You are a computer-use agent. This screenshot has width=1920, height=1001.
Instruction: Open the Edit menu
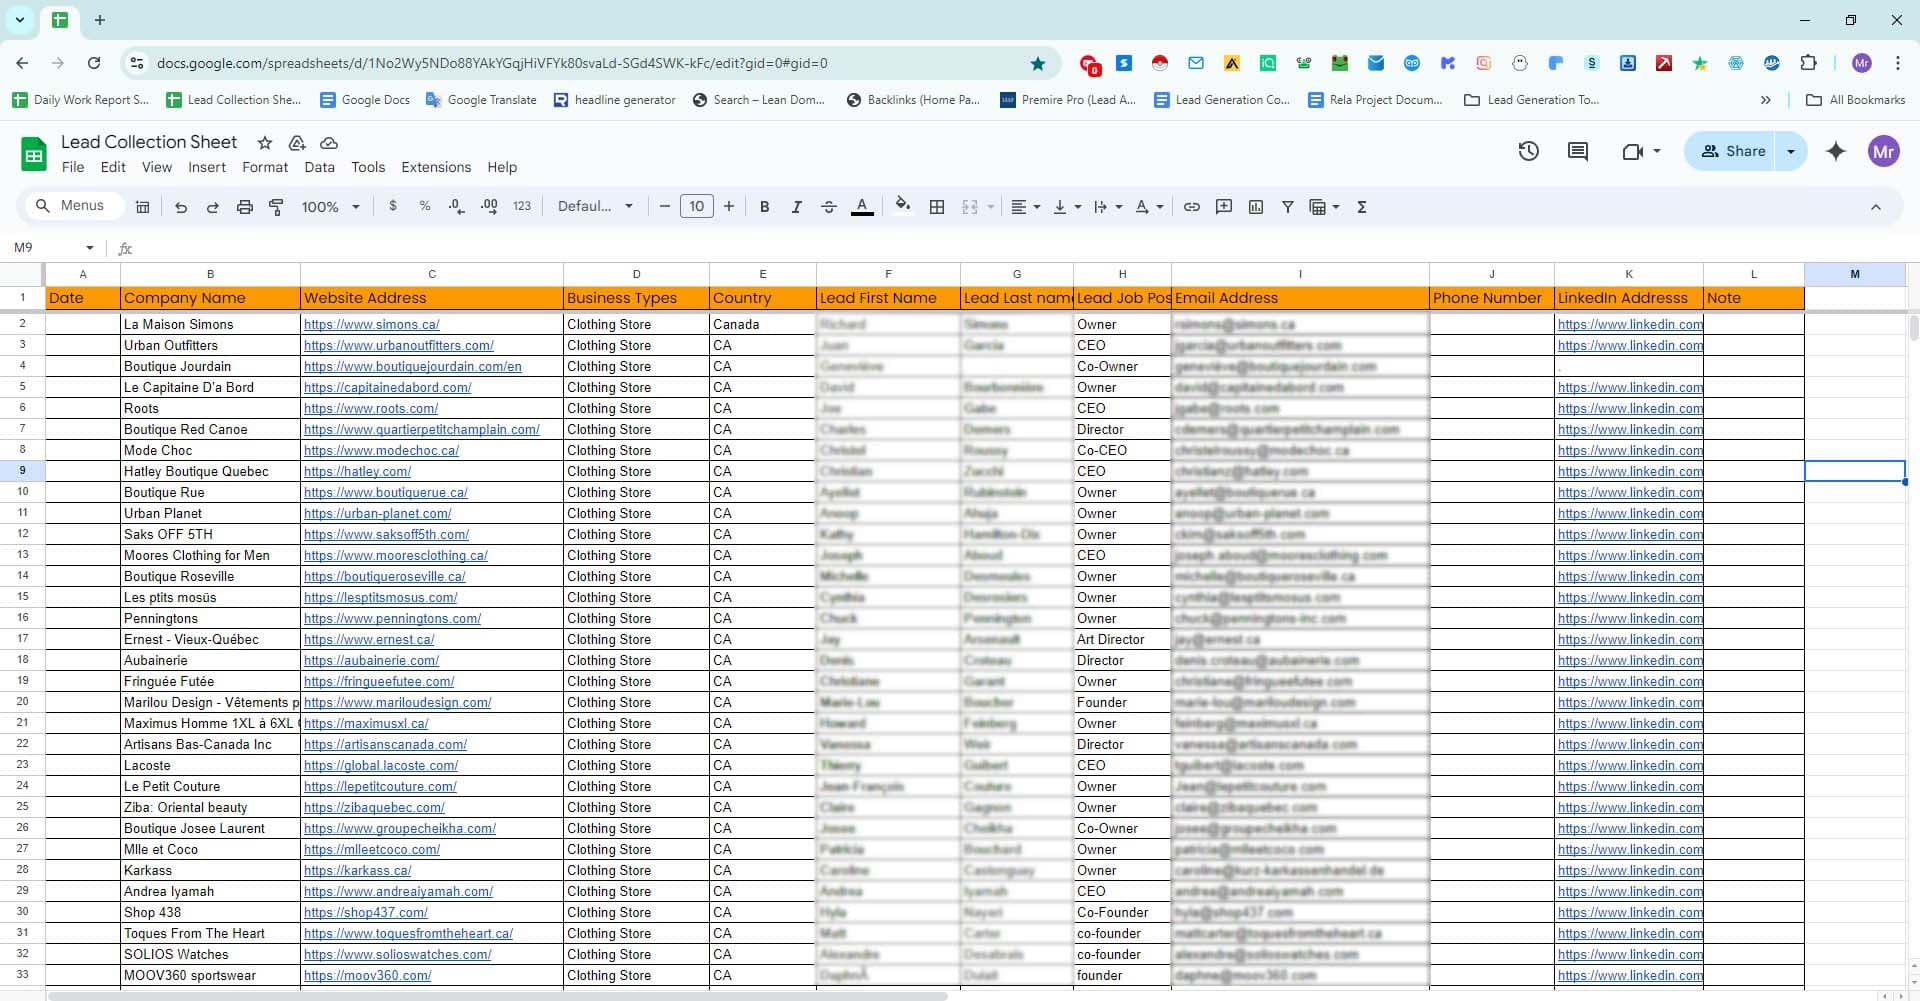pos(113,167)
